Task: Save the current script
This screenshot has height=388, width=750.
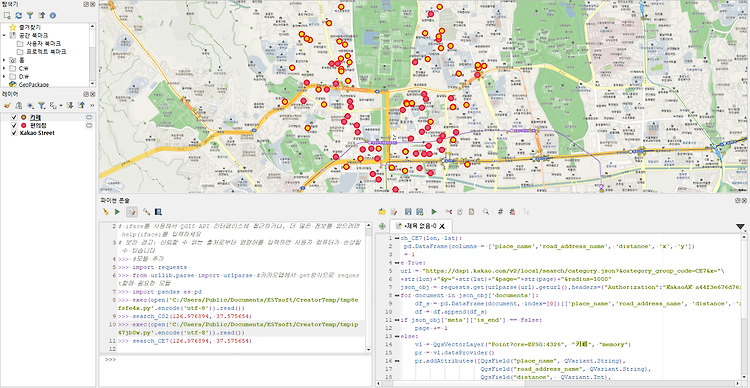Action: [x=408, y=211]
